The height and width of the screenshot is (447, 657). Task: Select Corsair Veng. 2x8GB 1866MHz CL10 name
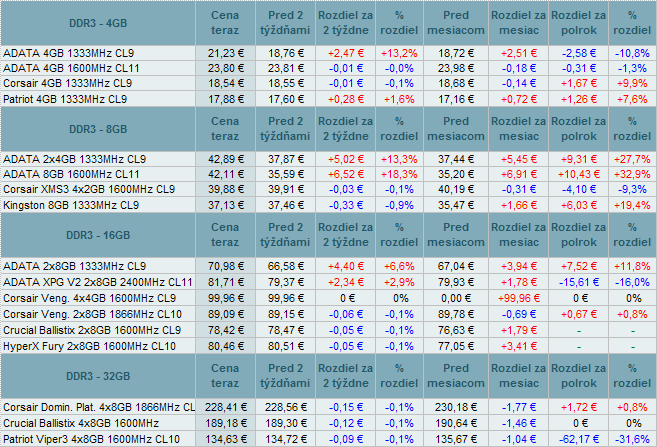(x=92, y=314)
